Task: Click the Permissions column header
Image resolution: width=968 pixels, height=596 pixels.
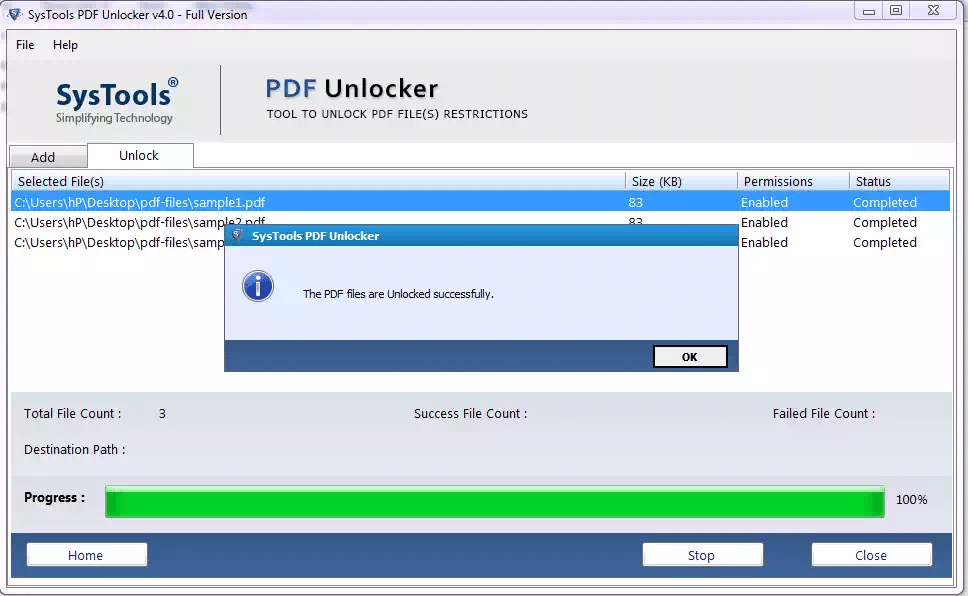Action: pyautogui.click(x=793, y=181)
